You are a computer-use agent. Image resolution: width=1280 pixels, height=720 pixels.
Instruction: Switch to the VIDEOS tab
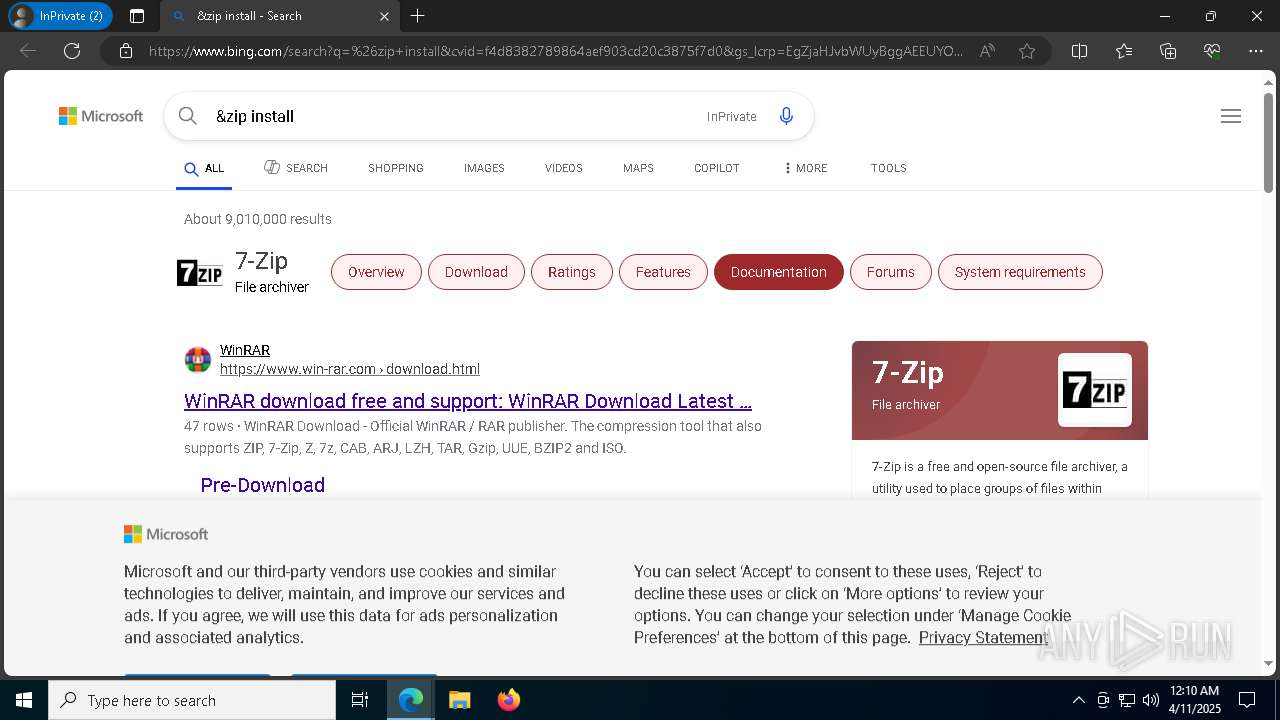pos(564,168)
